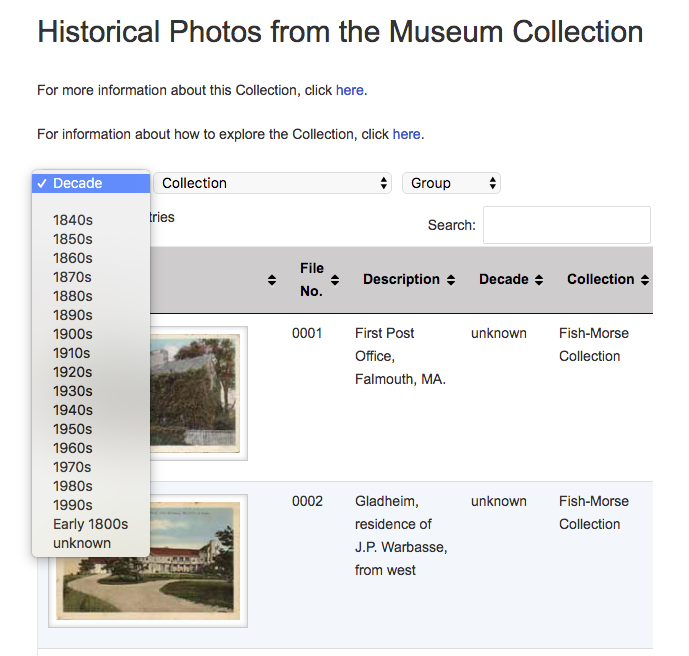Pick 1860s in the dropdown list
This screenshot has height=656, width=689.
pyautogui.click(x=91, y=258)
